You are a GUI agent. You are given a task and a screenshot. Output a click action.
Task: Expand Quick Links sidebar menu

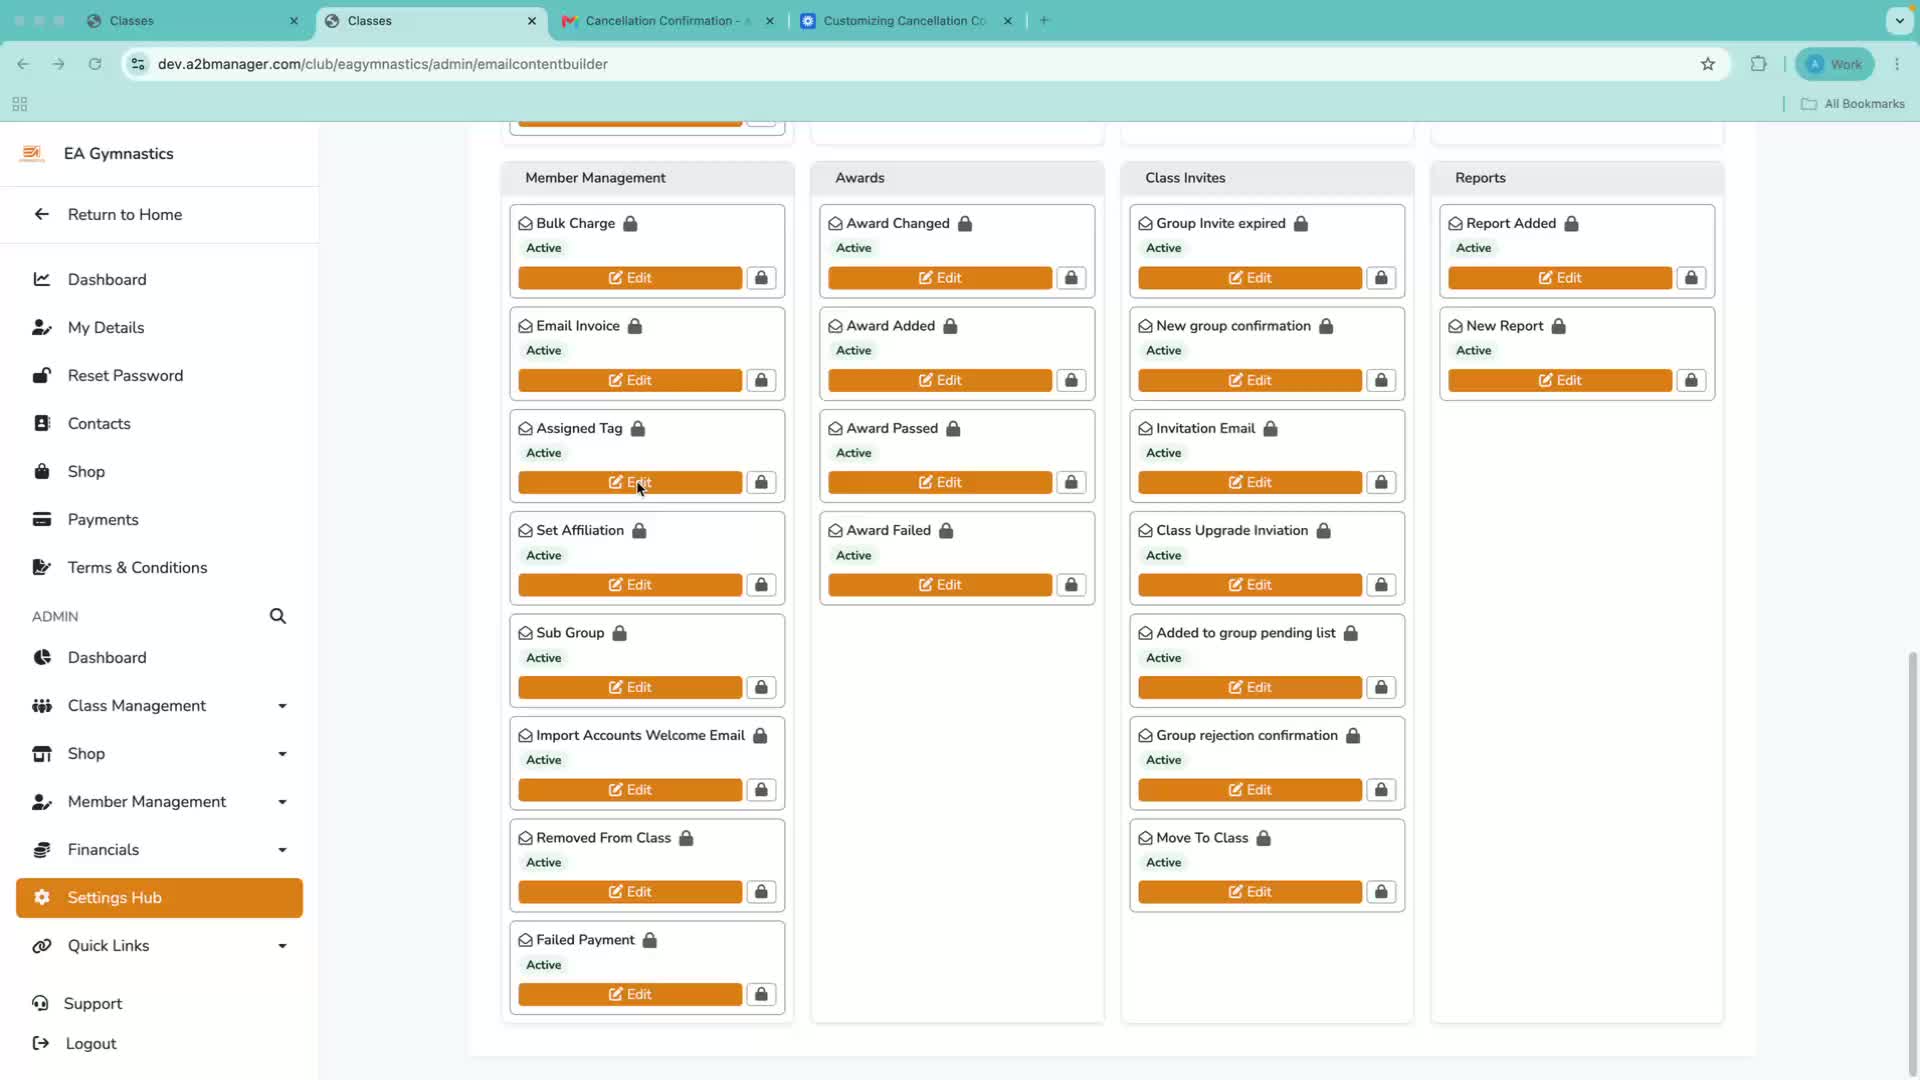[x=160, y=946]
